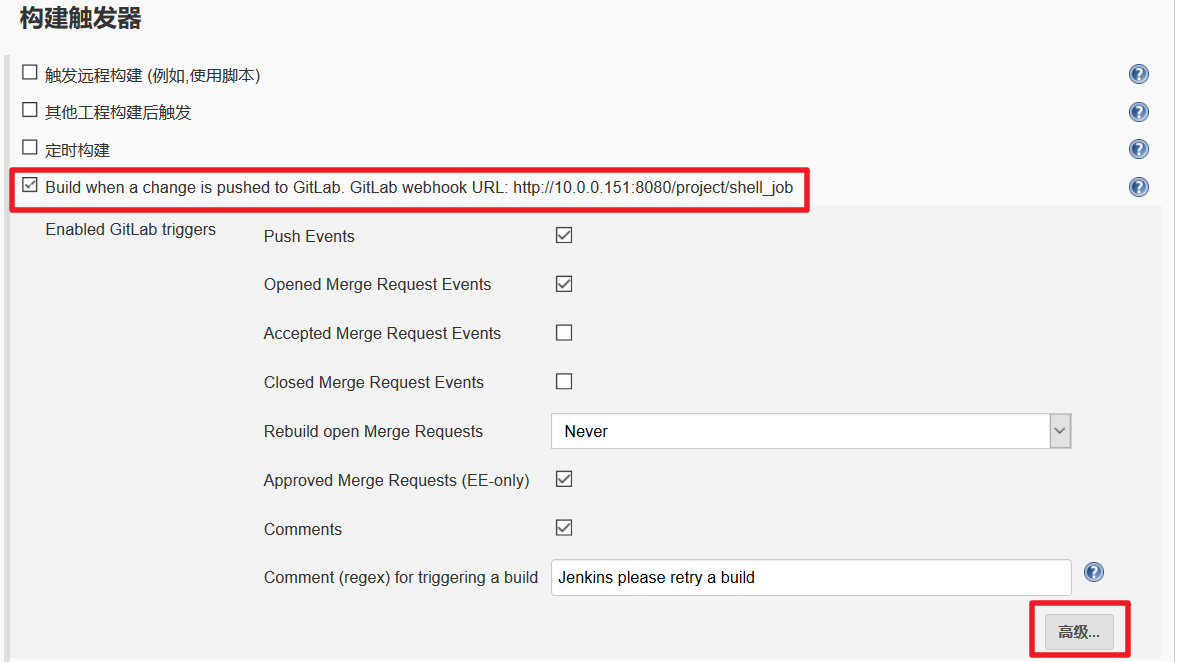Uncheck Build when change pushed to GitLab
1178x662 pixels.
[x=30, y=184]
